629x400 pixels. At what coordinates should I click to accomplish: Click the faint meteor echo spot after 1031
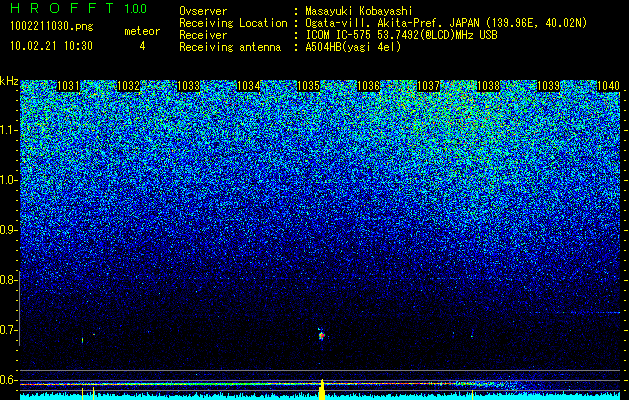83,340
